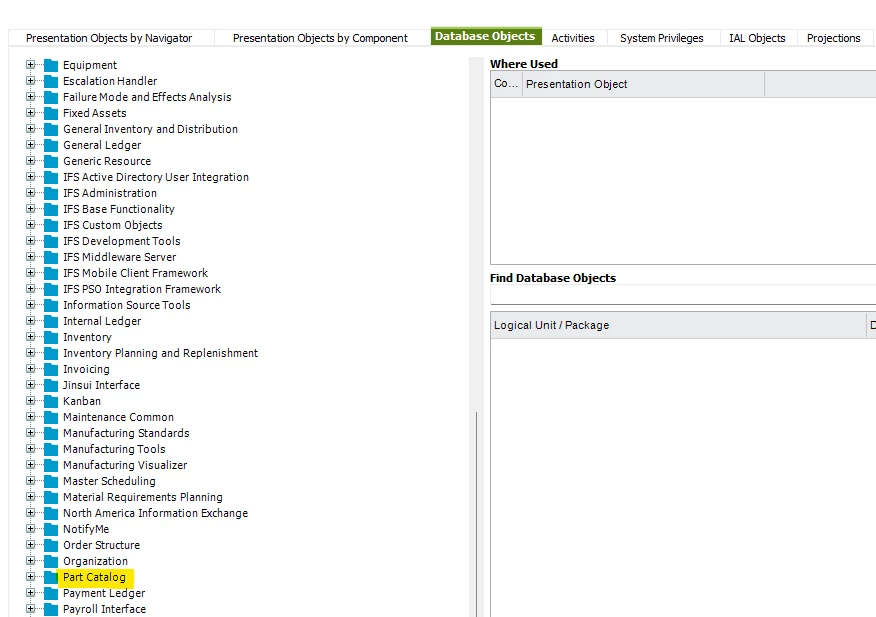Click the Manufacturing Tools folder icon

pos(51,449)
